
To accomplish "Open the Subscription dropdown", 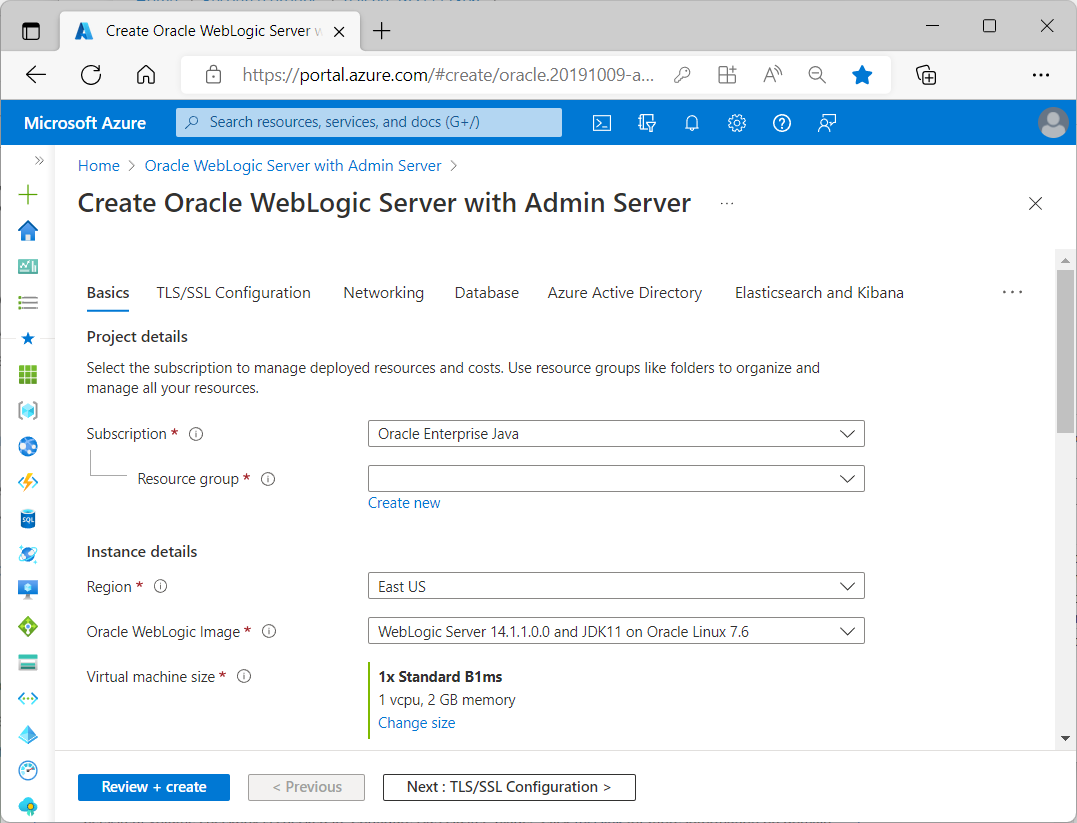I will [616, 433].
